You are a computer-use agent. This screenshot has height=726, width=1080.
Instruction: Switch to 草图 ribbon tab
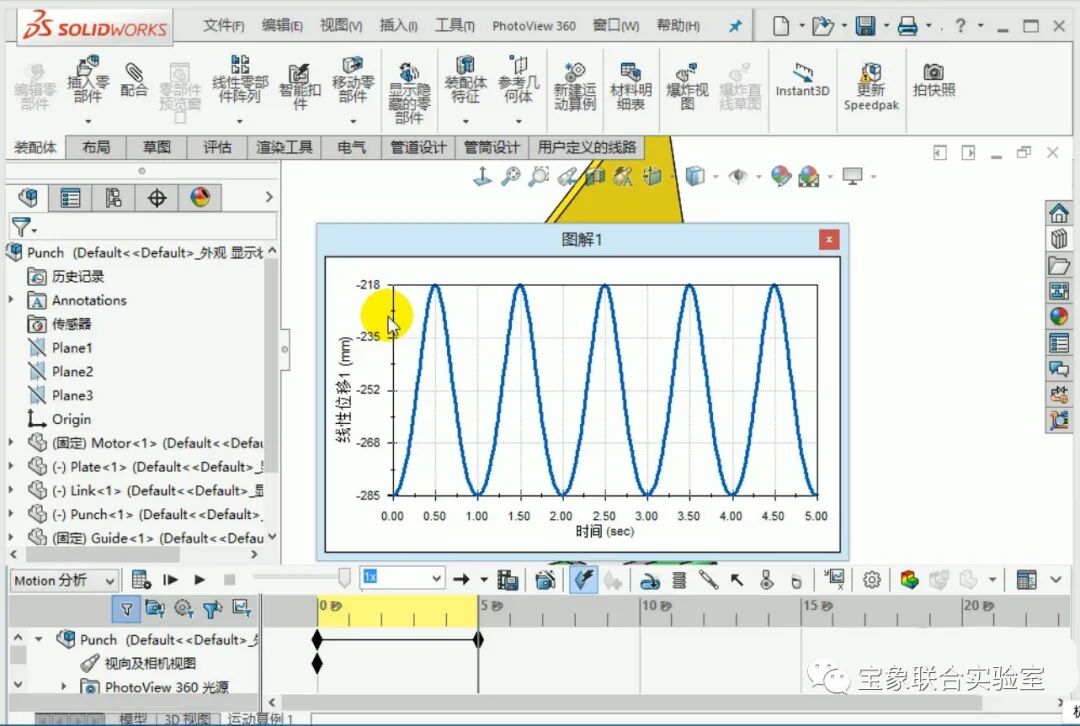156,147
